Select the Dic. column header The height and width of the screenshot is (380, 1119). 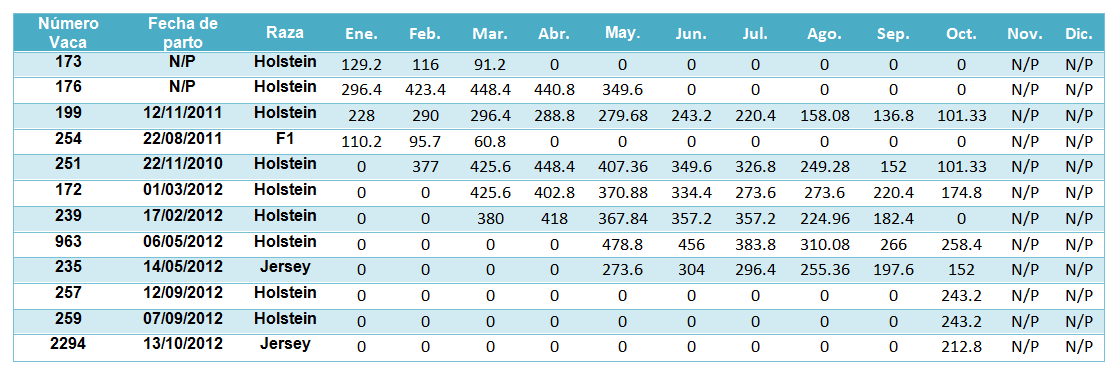click(1078, 34)
